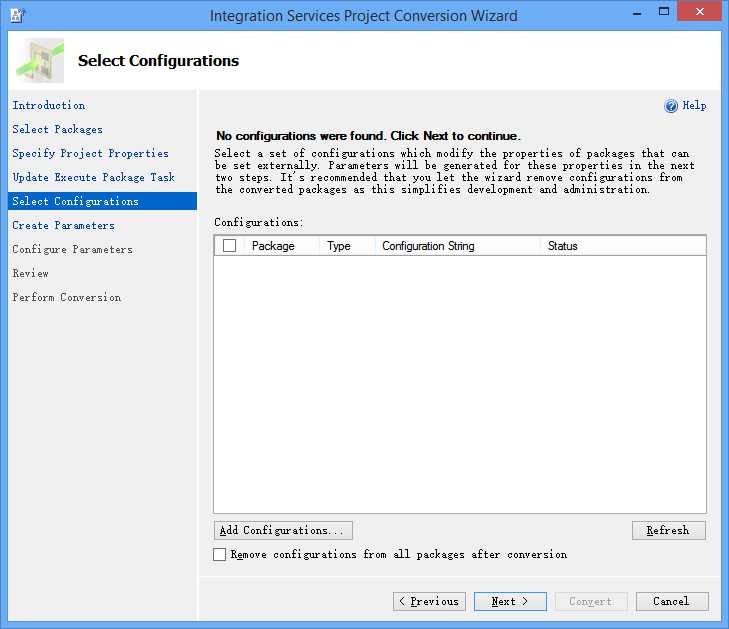Click the Perform Conversion step
This screenshot has height=629, width=729.
(x=67, y=297)
